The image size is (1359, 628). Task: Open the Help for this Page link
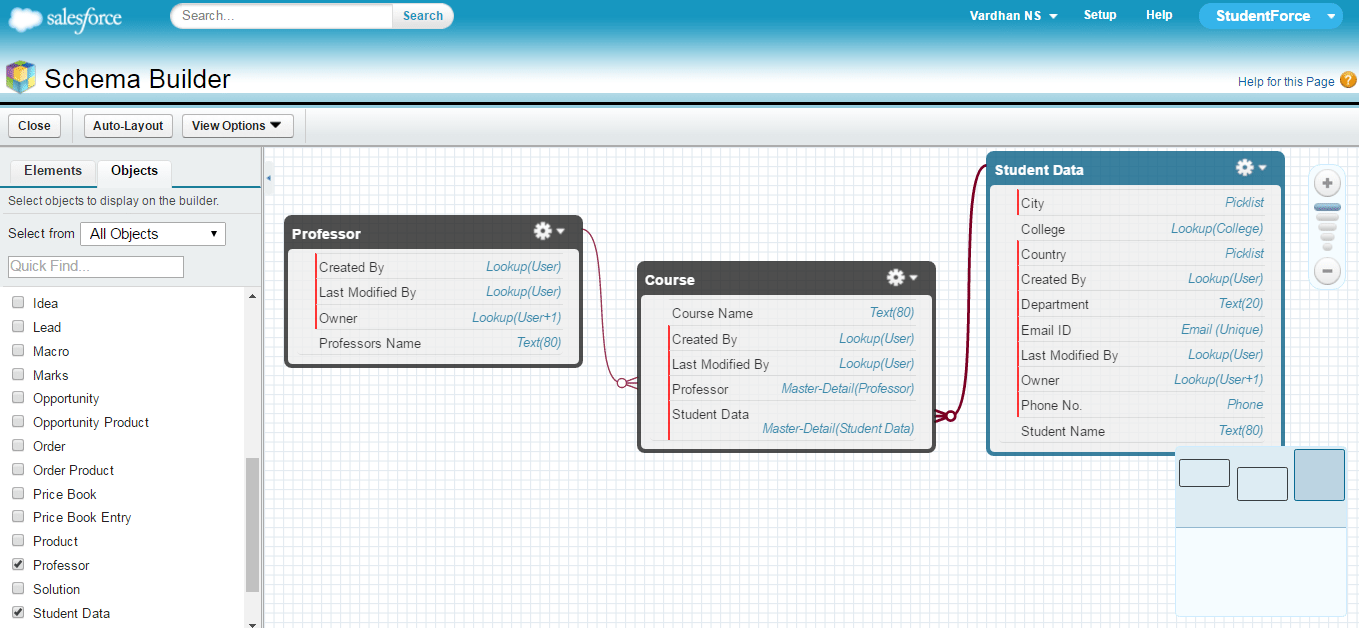click(x=1286, y=82)
